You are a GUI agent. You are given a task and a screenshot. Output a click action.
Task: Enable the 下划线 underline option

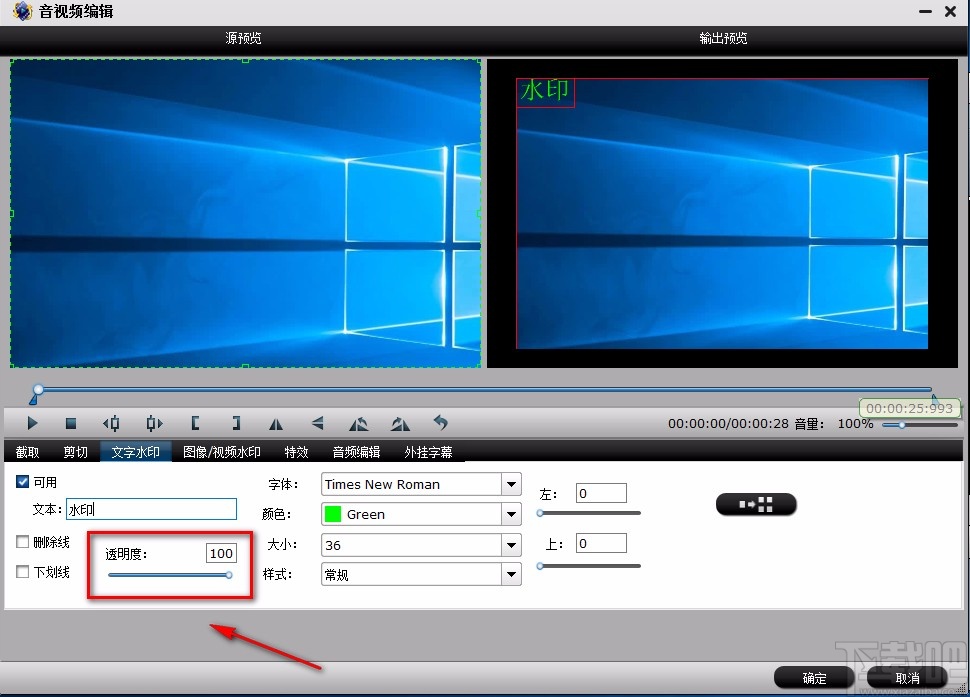22,571
